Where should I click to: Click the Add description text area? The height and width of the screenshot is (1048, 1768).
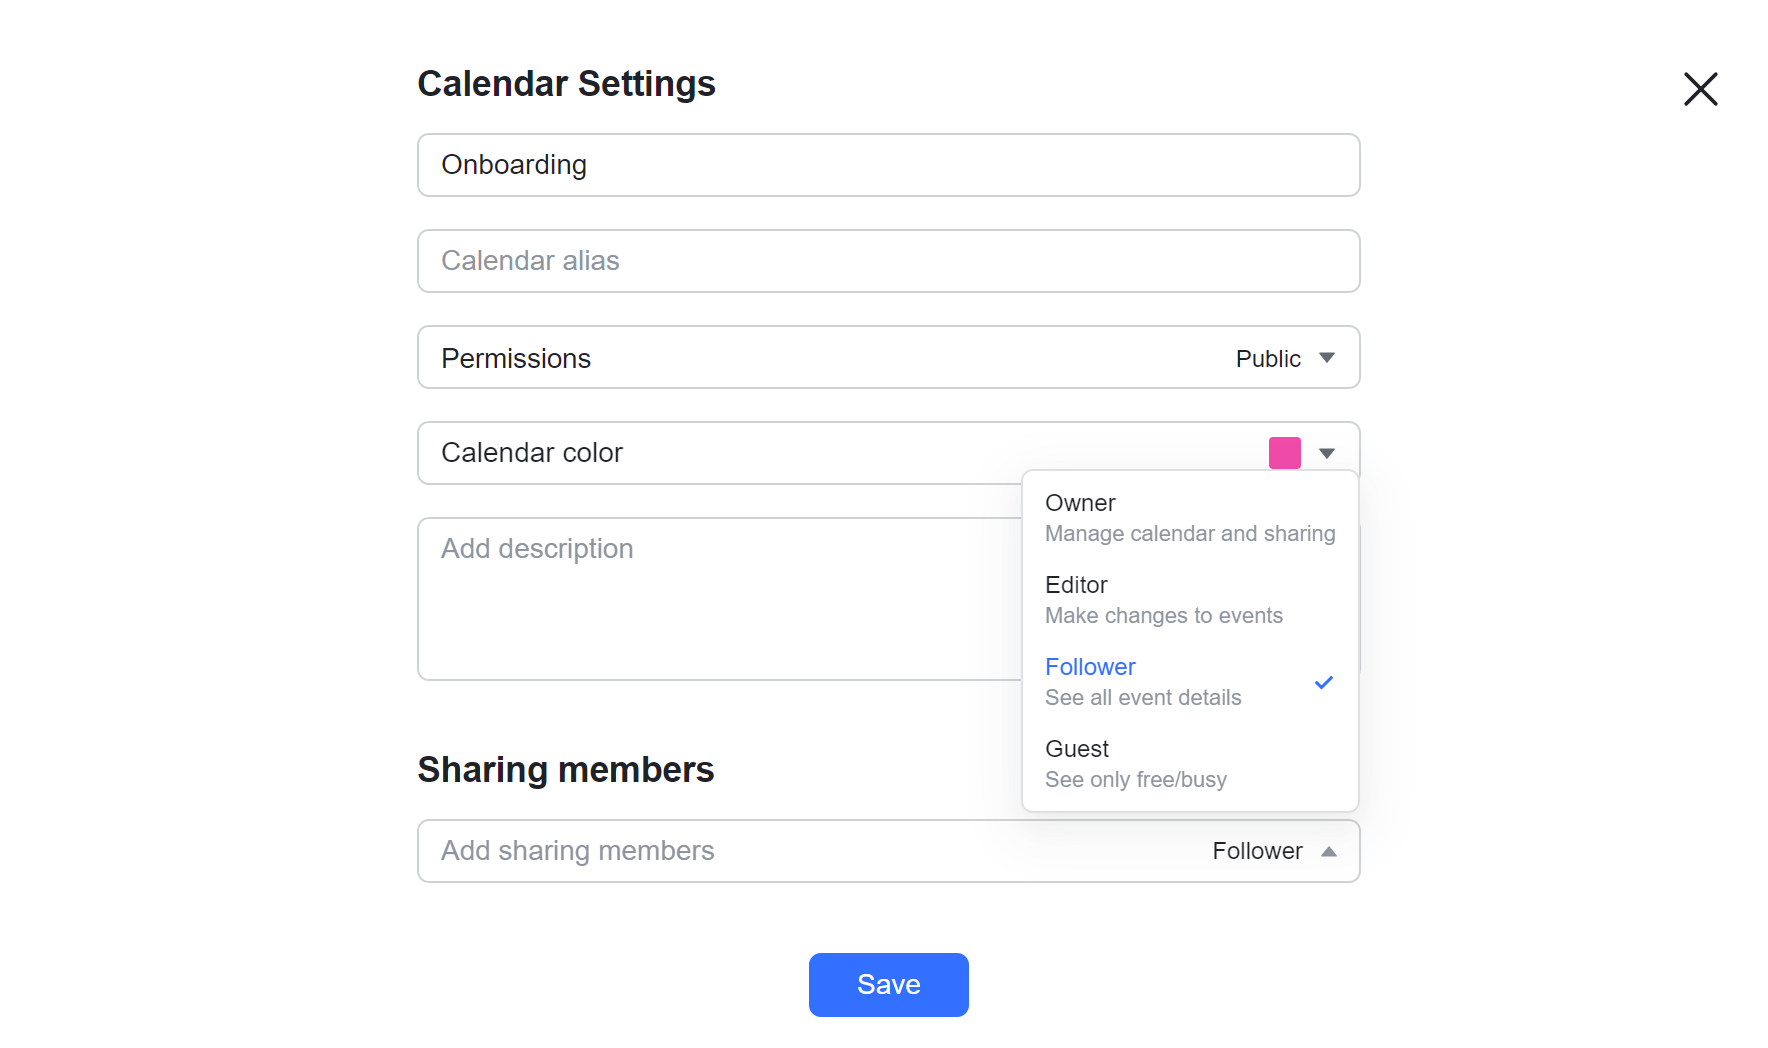coord(700,598)
